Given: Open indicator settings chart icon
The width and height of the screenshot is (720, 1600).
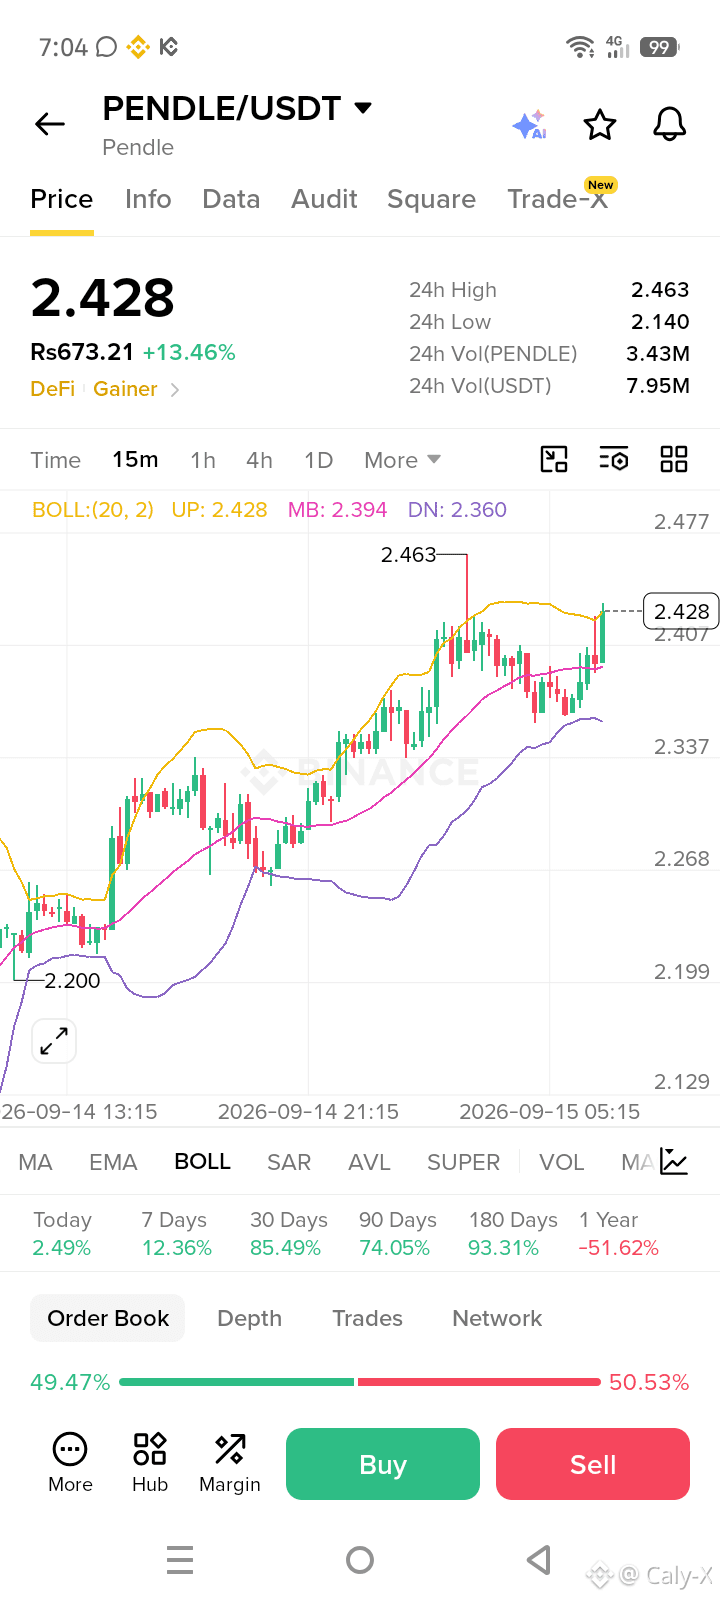Looking at the screenshot, I should 674,1161.
